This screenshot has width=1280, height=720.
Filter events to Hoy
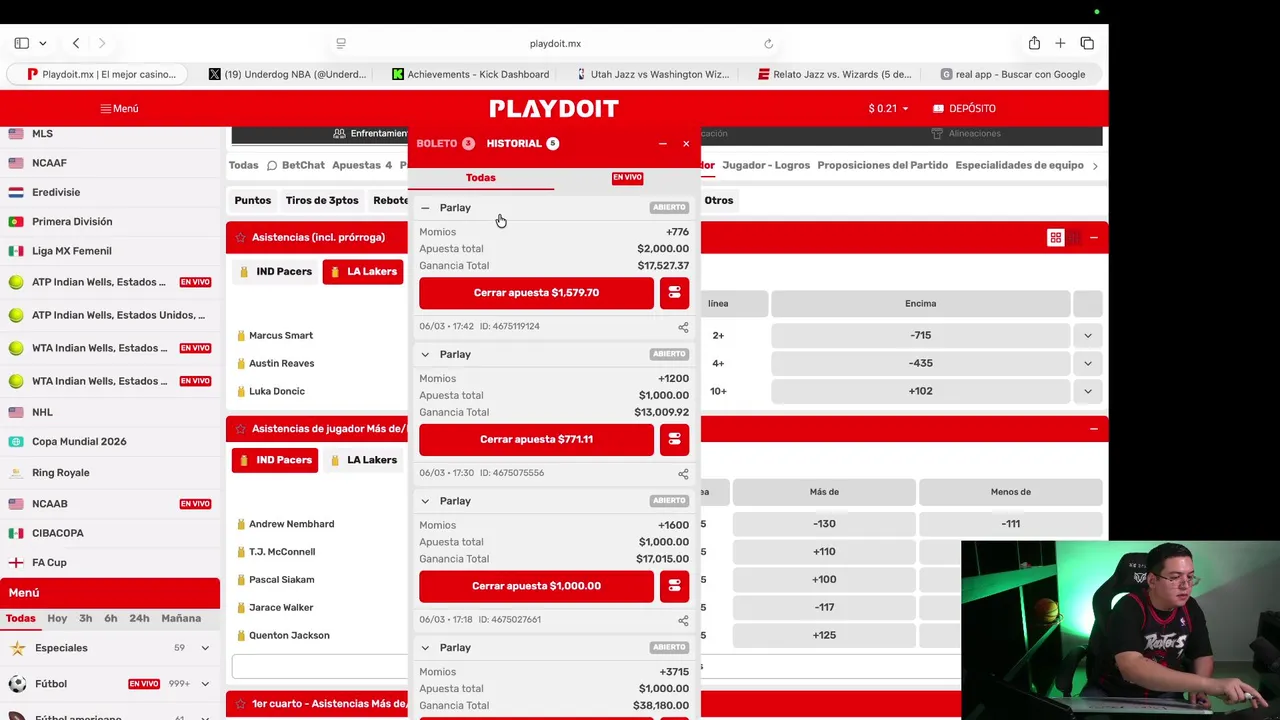click(57, 618)
